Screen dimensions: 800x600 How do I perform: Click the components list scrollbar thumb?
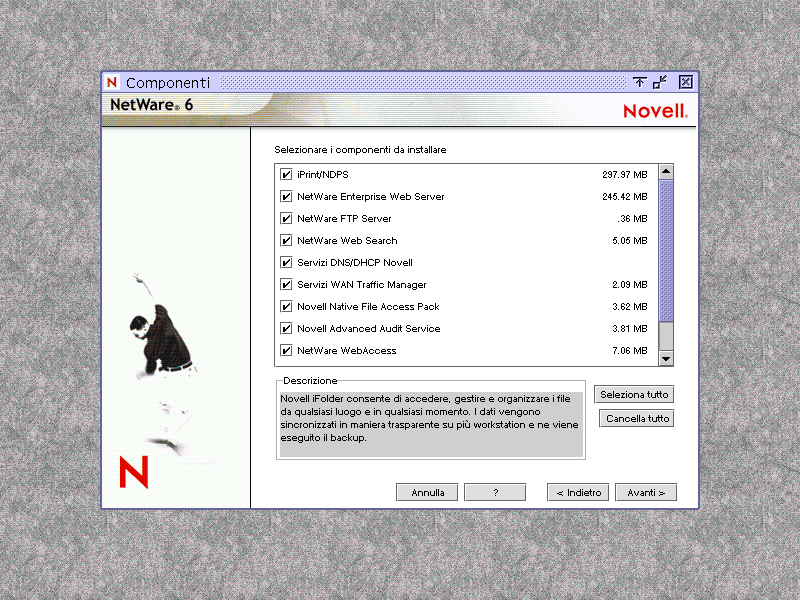click(666, 251)
